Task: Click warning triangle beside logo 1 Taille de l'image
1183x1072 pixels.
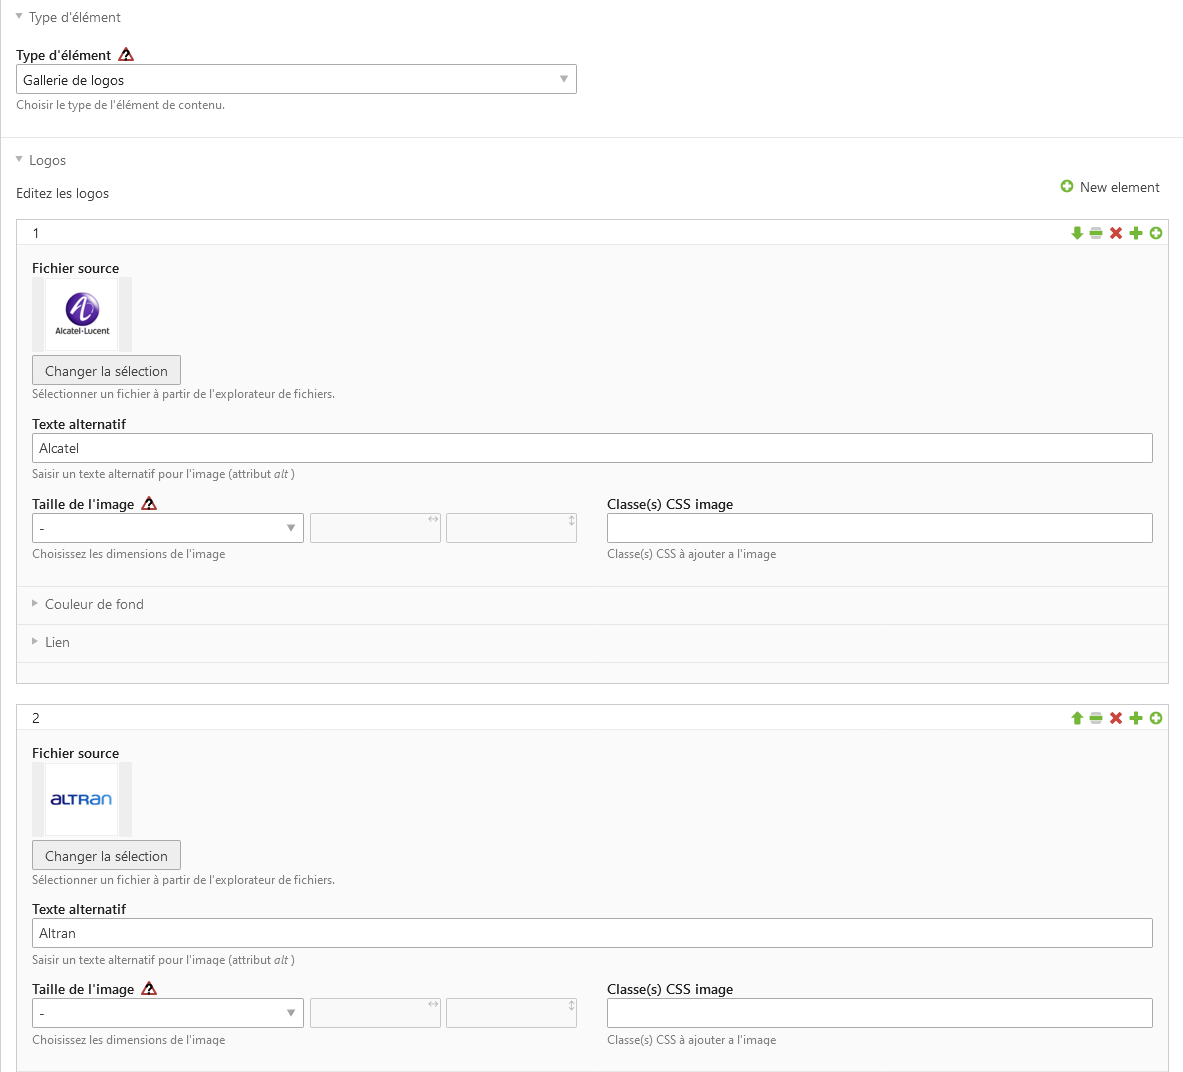Action: click(x=149, y=503)
